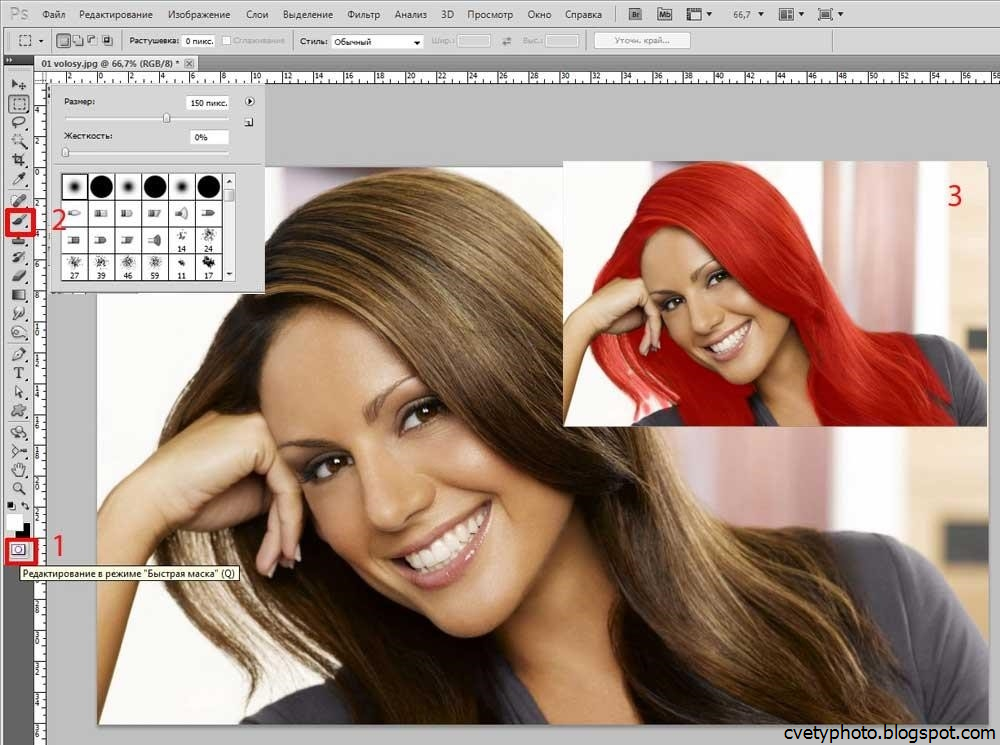The width and height of the screenshot is (1000, 745).
Task: Click the Жесткость hardness slider handle
Action: (x=66, y=152)
